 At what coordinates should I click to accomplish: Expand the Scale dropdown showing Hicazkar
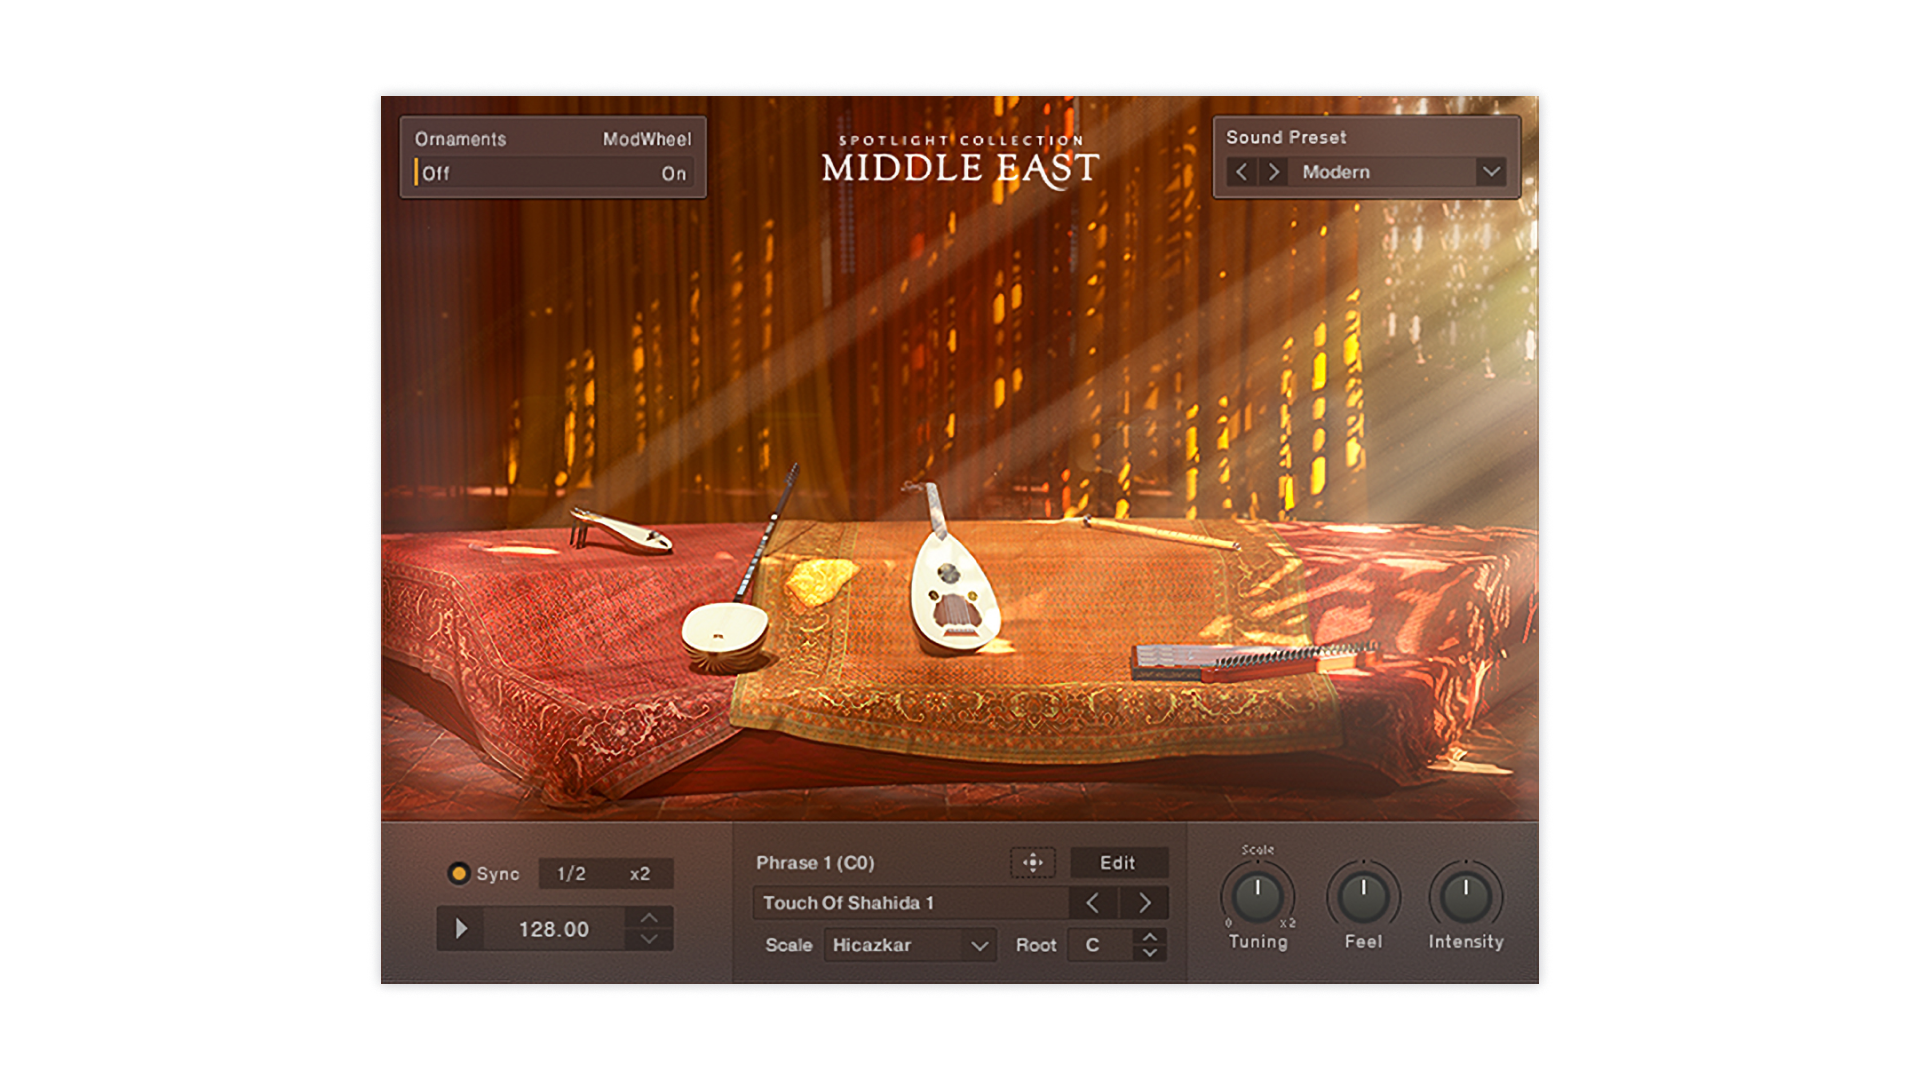(x=909, y=945)
